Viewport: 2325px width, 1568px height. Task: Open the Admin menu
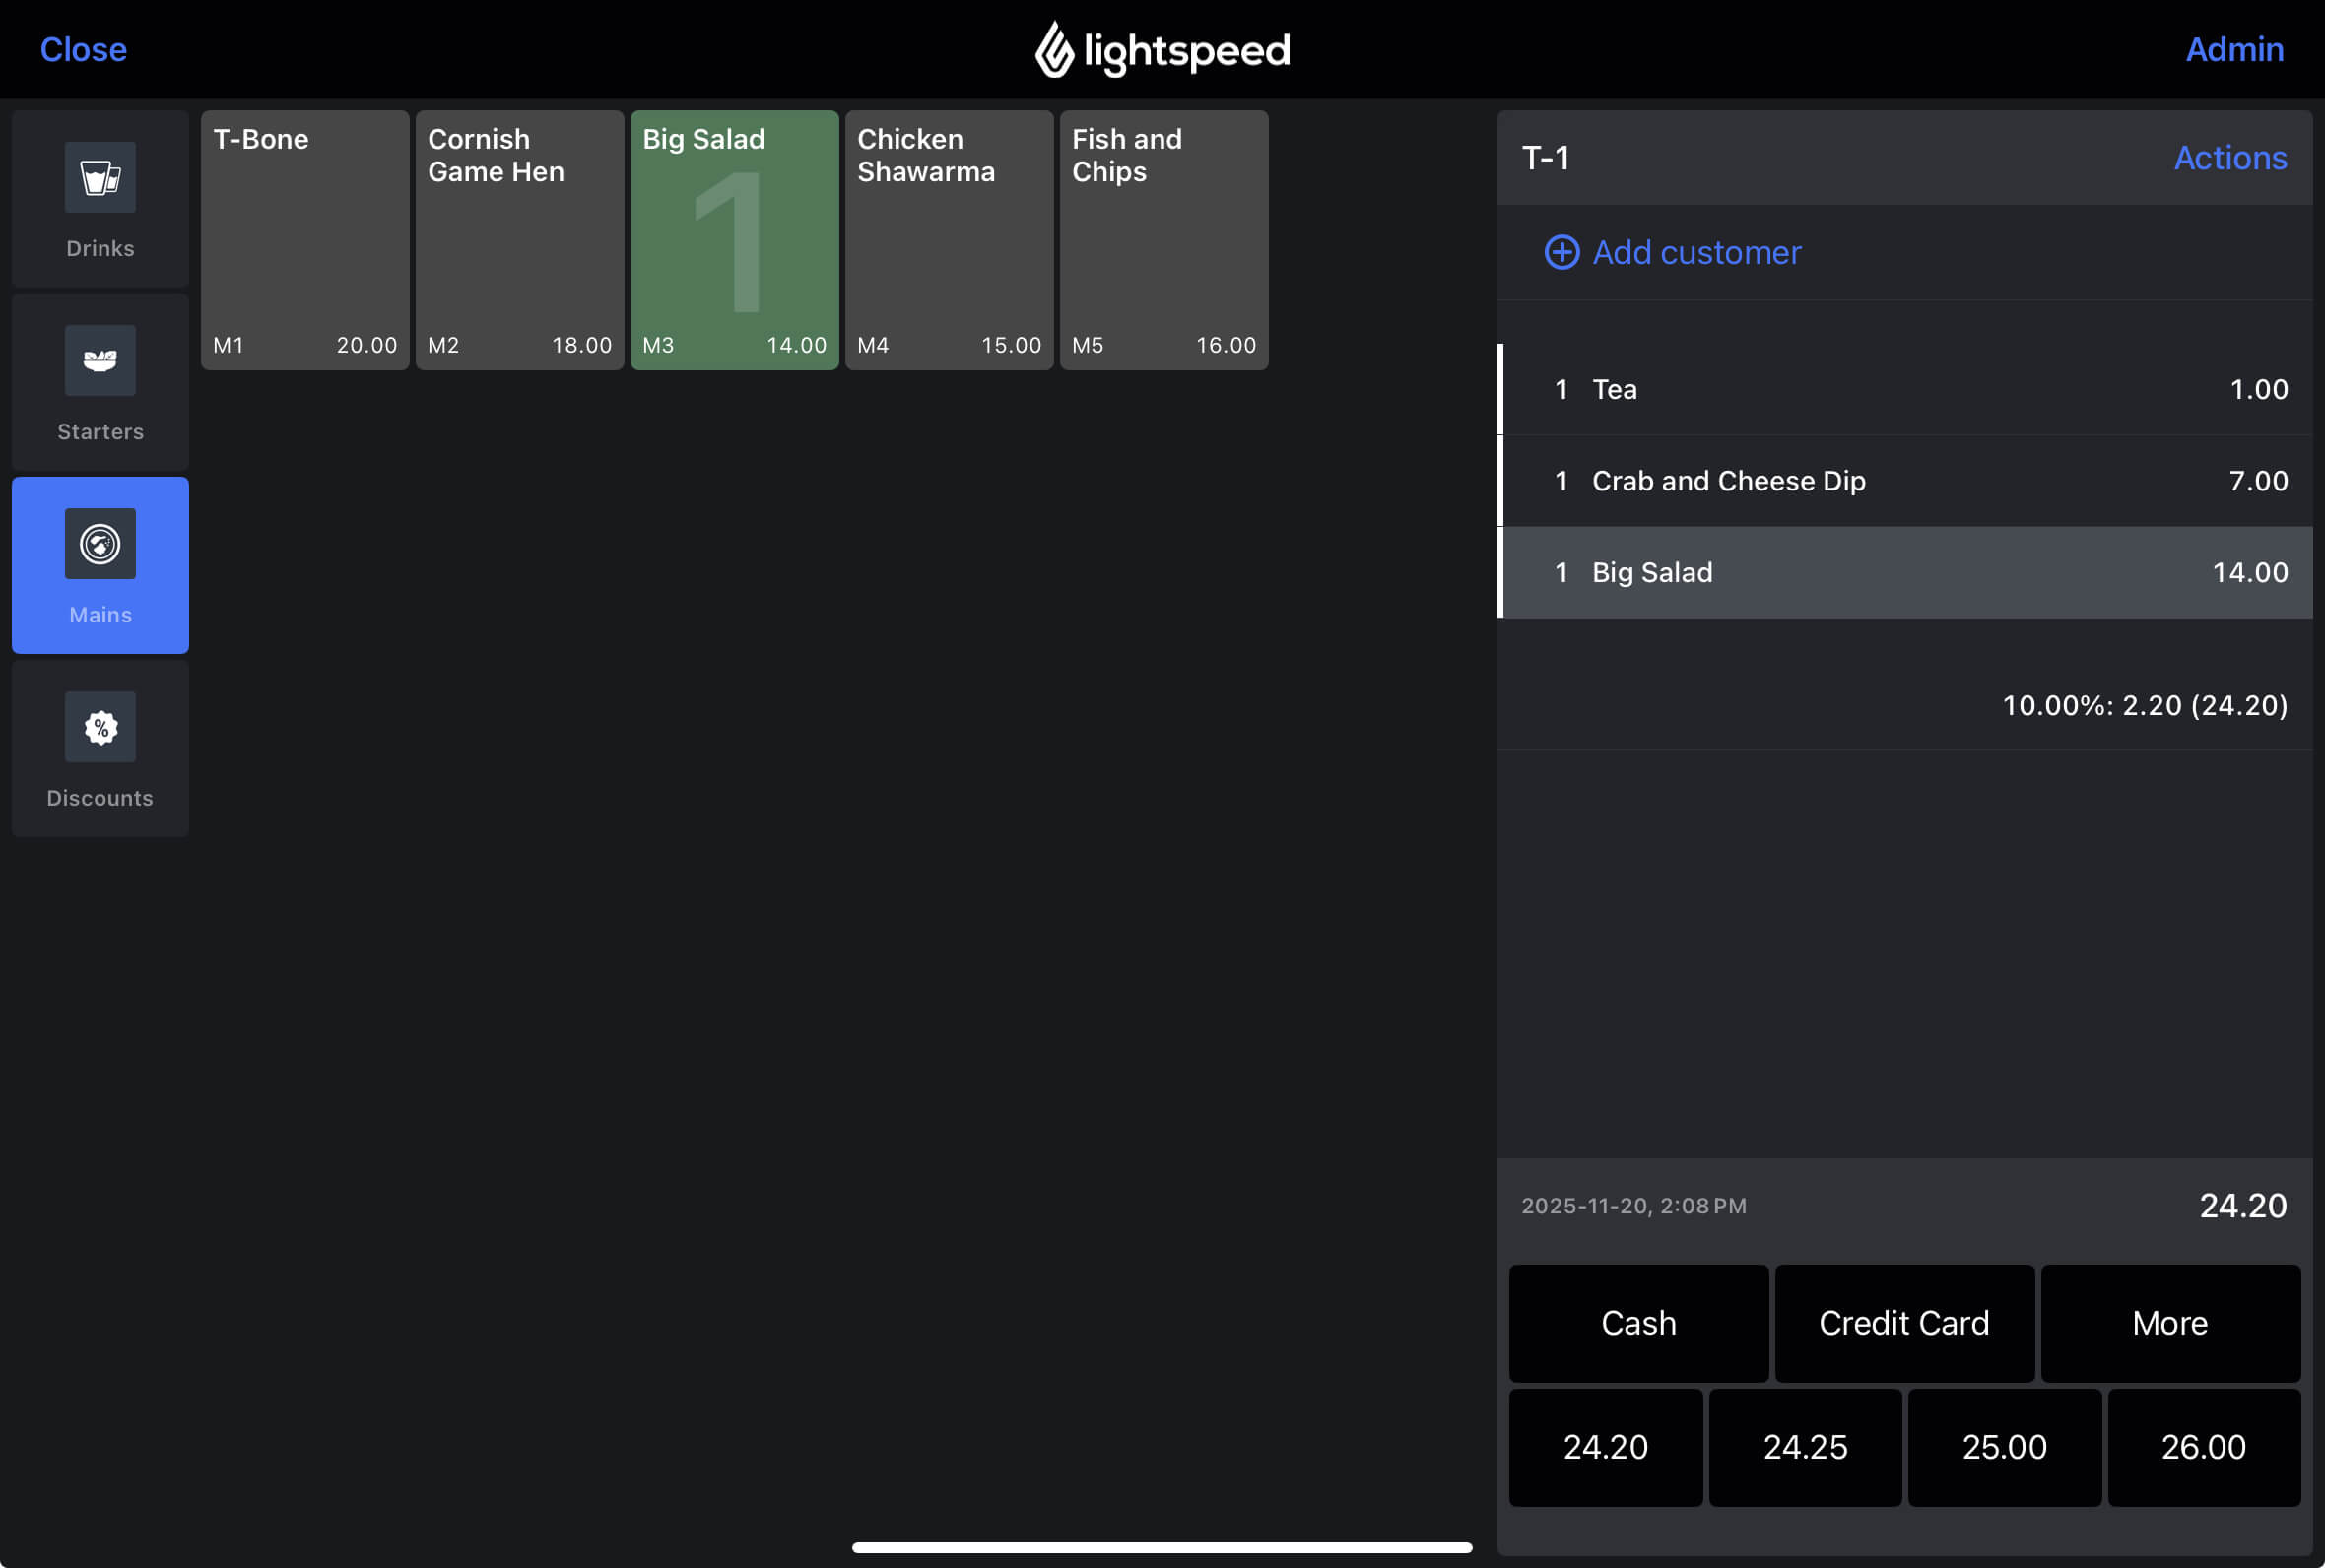[x=2233, y=49]
